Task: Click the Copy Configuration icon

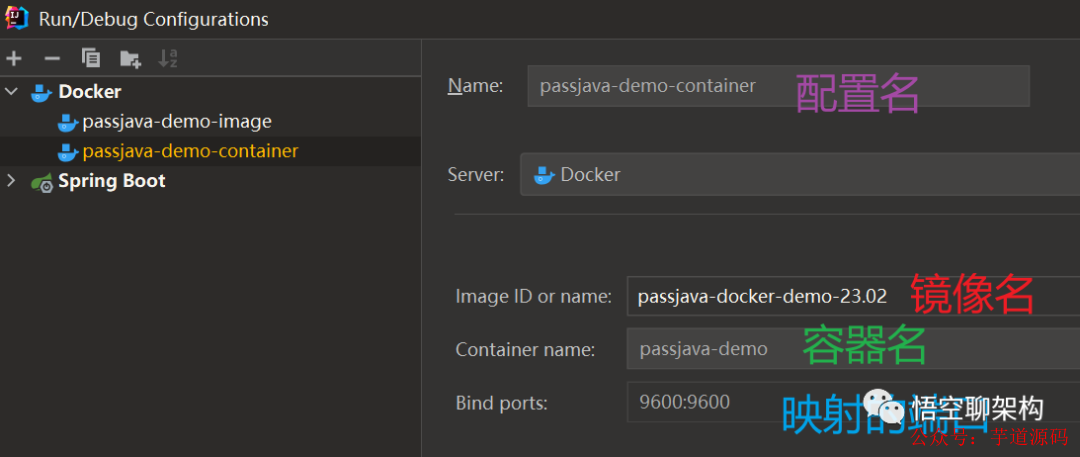Action: (x=91, y=59)
